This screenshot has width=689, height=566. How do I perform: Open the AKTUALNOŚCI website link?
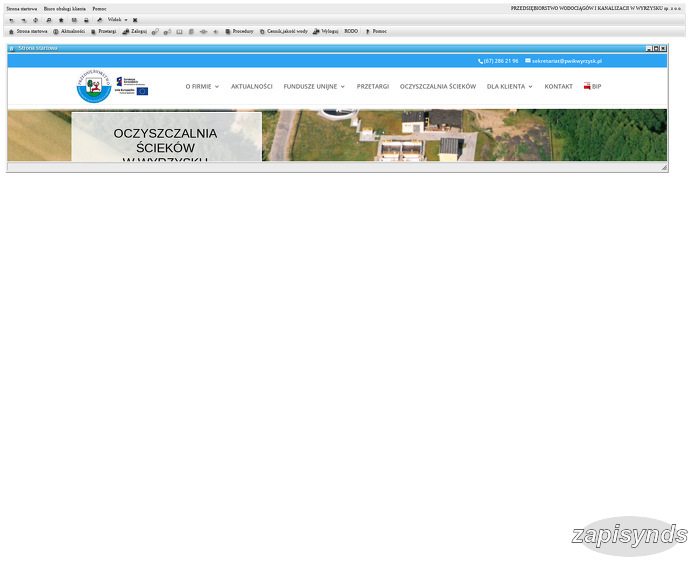tap(251, 87)
